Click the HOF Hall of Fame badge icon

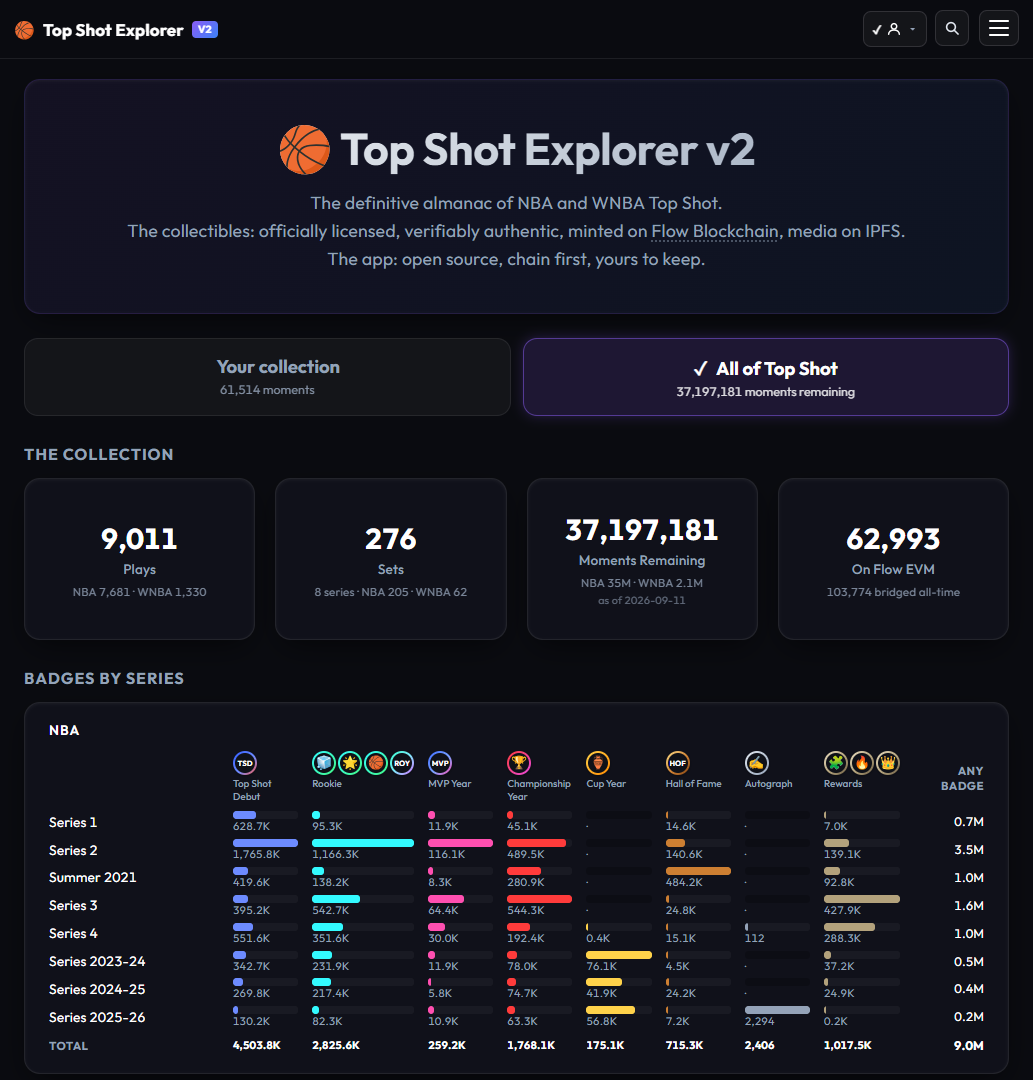pyautogui.click(x=678, y=763)
